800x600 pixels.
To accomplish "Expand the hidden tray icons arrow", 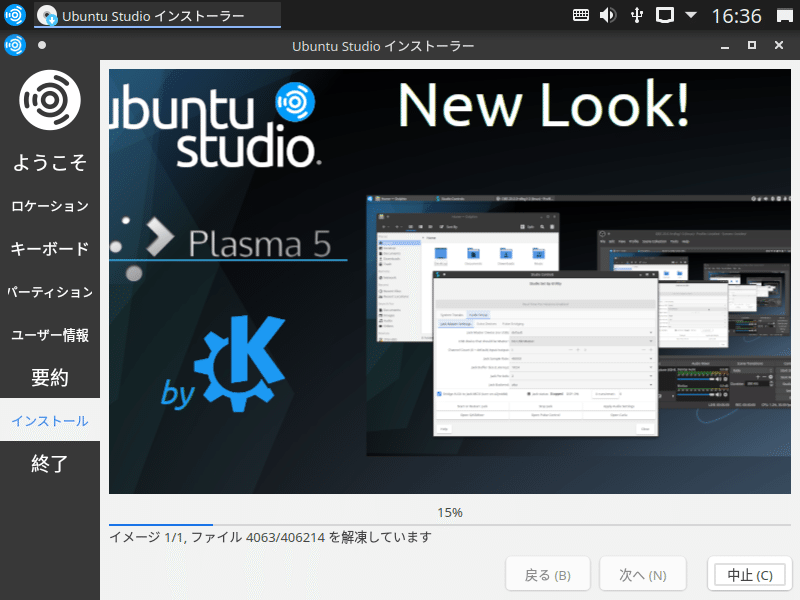I will click(691, 15).
